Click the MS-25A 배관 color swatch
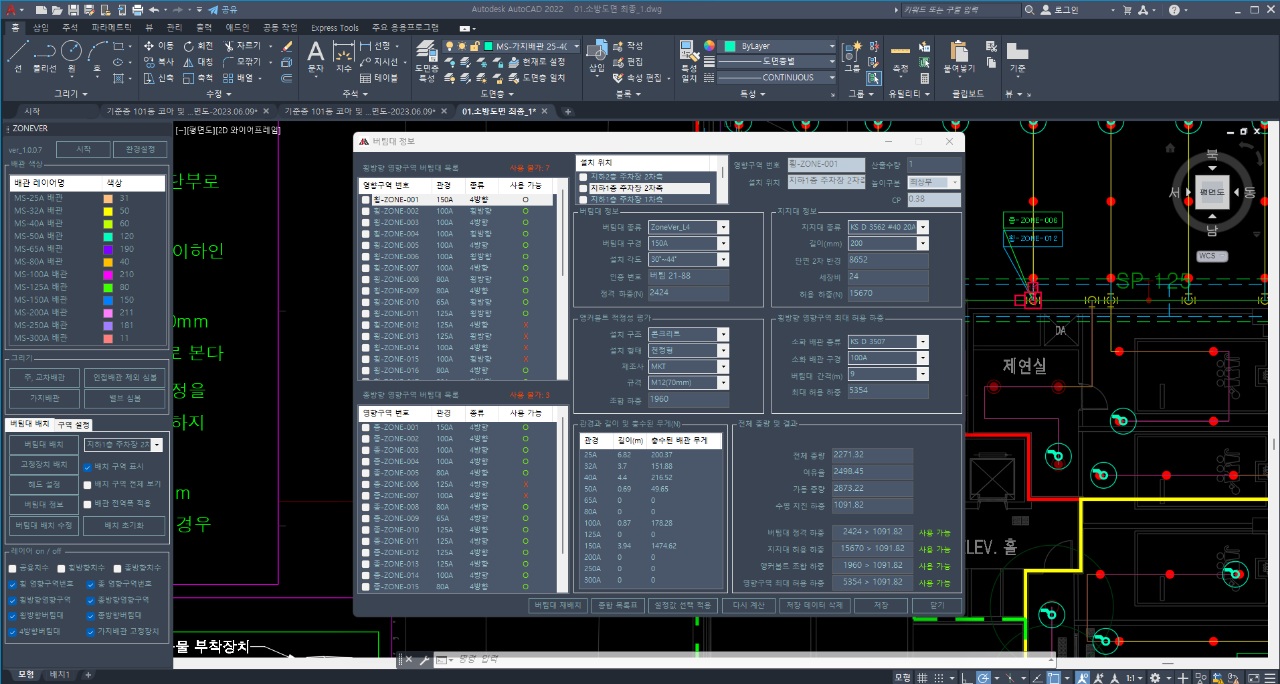This screenshot has width=1280, height=684. 108,199
